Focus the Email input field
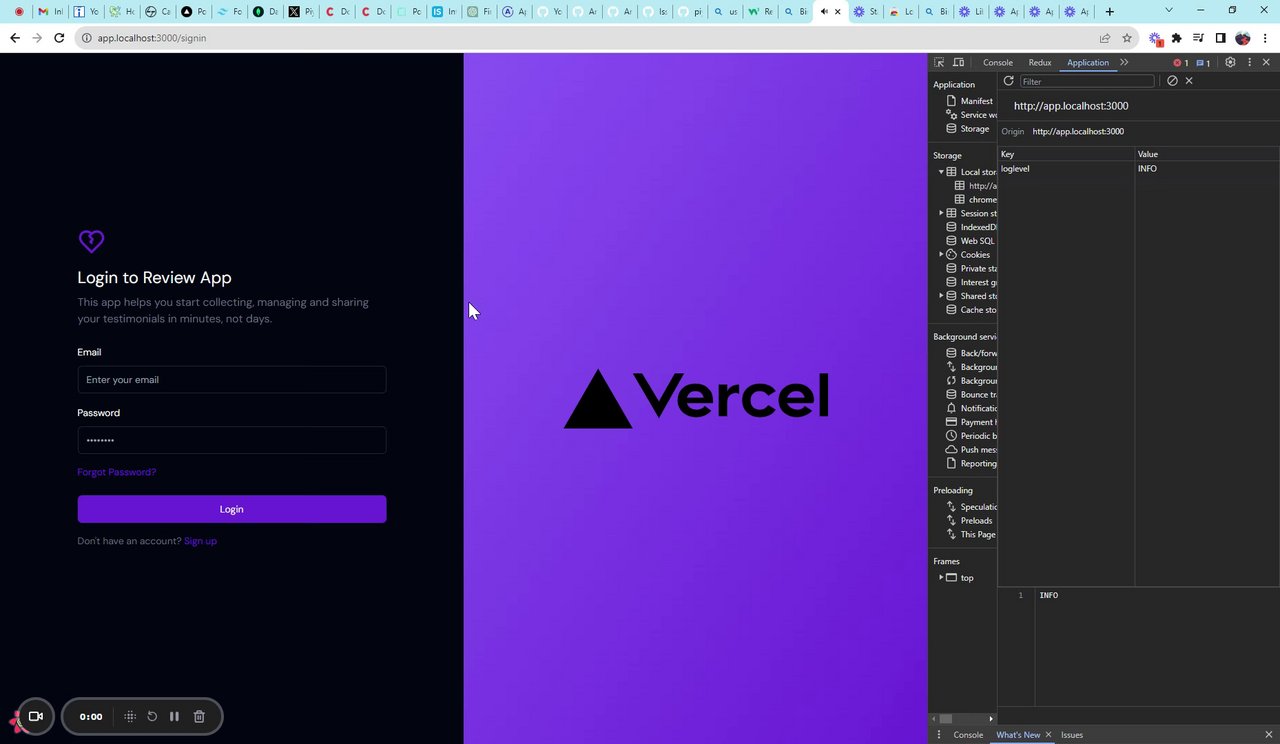Screen dimensions: 1280x744 tap(232, 380)
